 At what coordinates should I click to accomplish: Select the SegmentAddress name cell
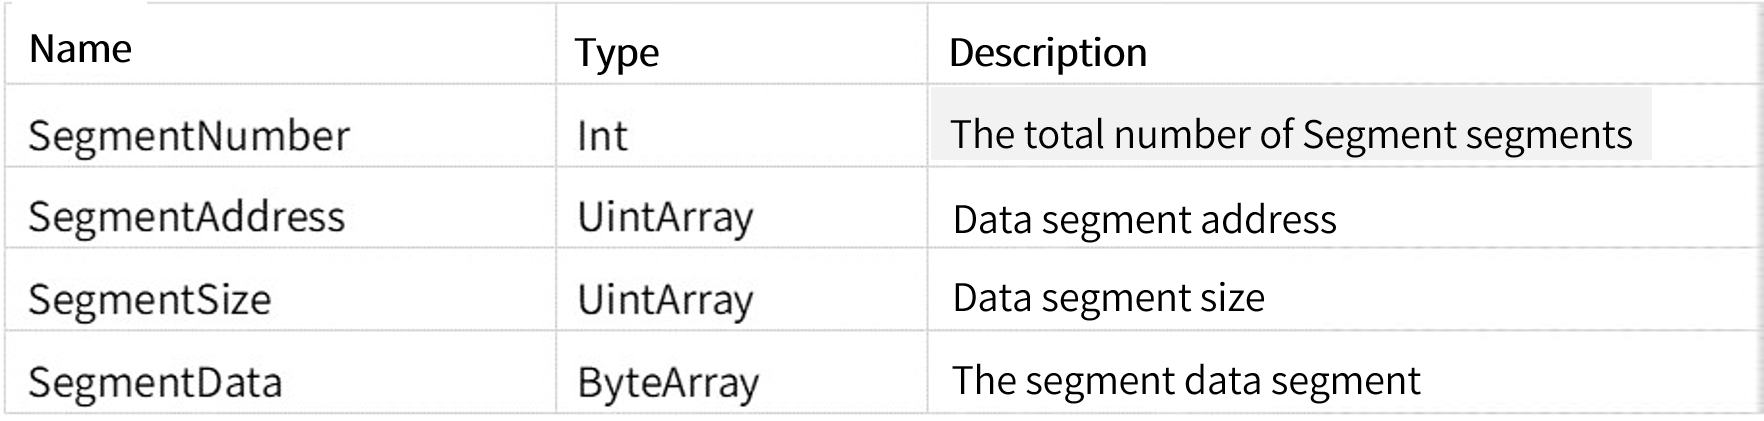pos(187,216)
